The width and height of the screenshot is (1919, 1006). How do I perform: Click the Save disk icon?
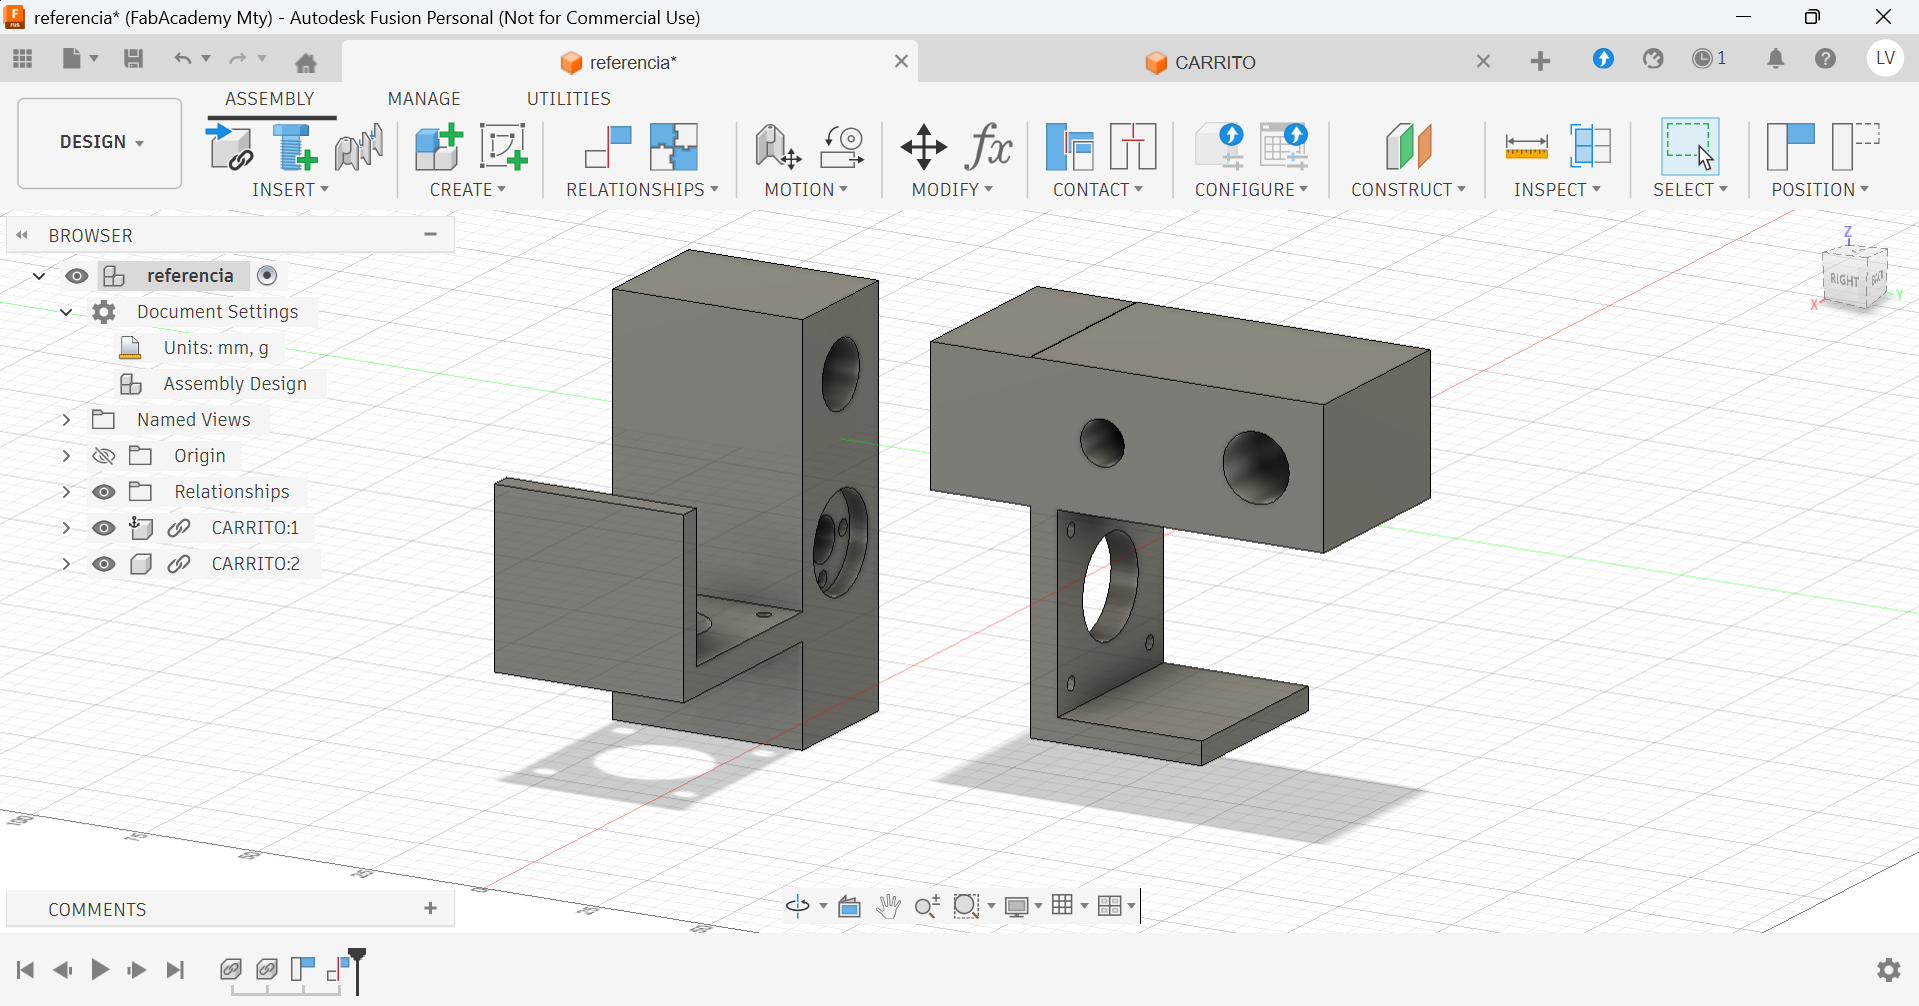[x=133, y=59]
